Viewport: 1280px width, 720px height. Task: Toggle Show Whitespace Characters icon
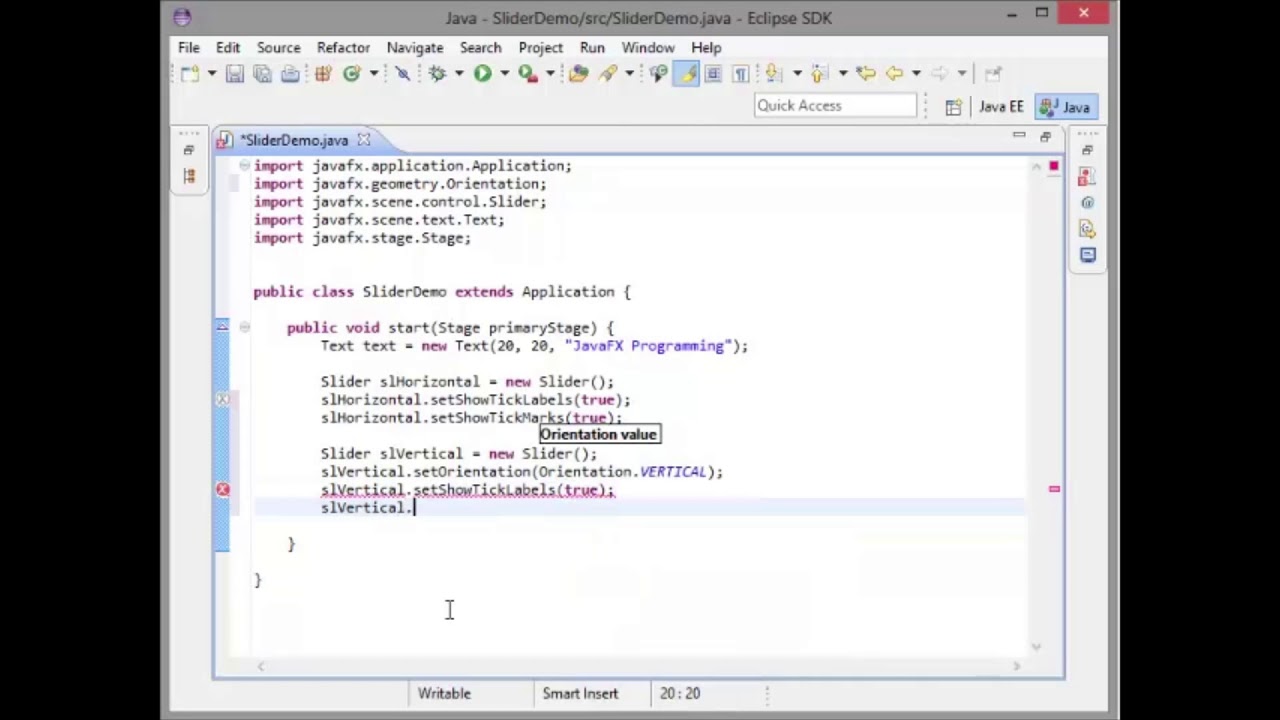click(741, 73)
